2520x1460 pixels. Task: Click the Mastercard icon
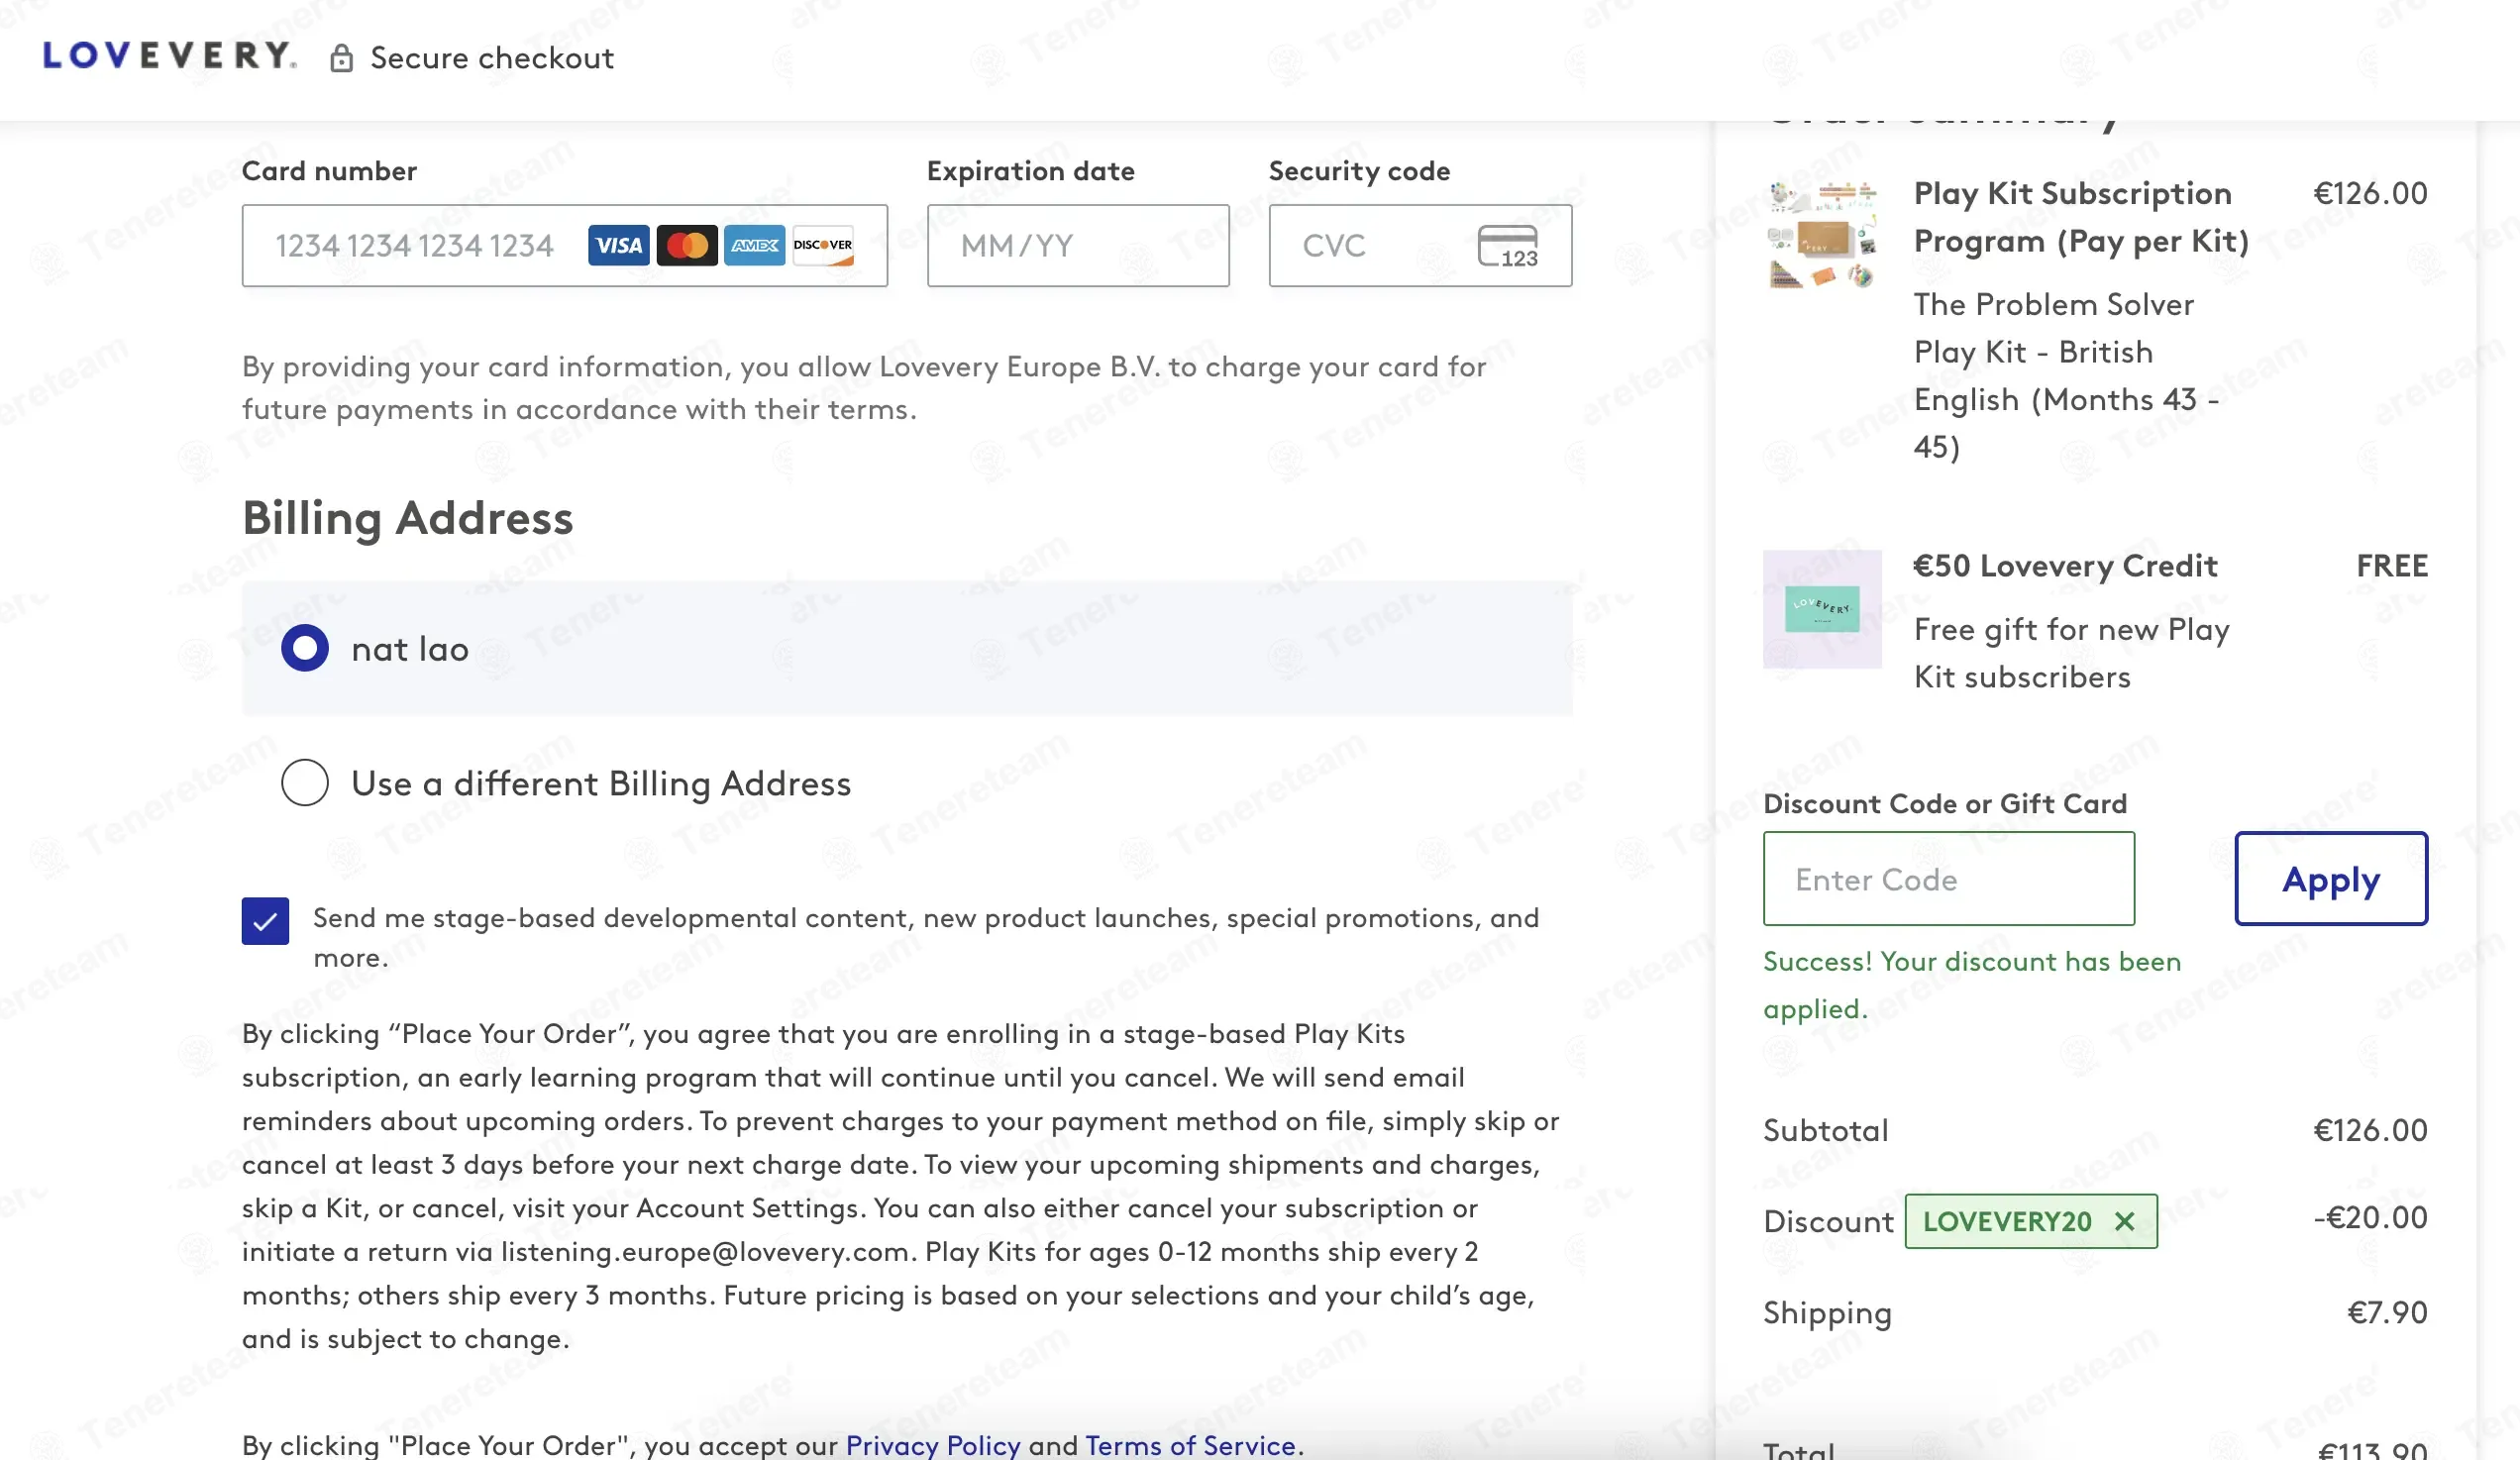(x=686, y=245)
